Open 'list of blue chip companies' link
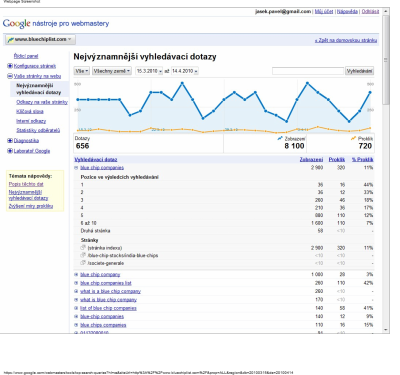400x375 pixels. [x=108, y=308]
